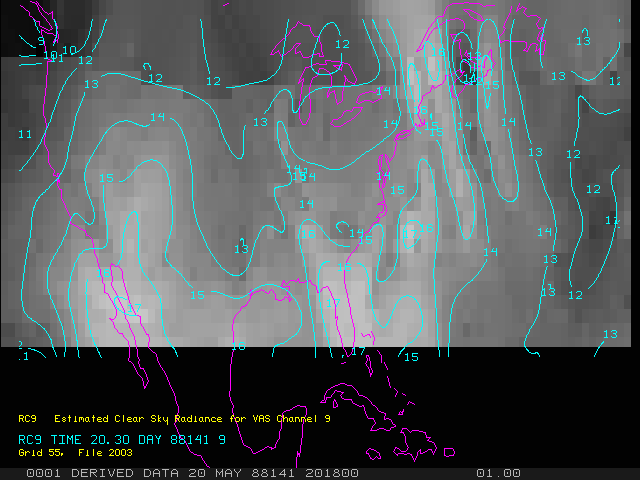Click contour label 13 in the top-right corner

tap(583, 41)
